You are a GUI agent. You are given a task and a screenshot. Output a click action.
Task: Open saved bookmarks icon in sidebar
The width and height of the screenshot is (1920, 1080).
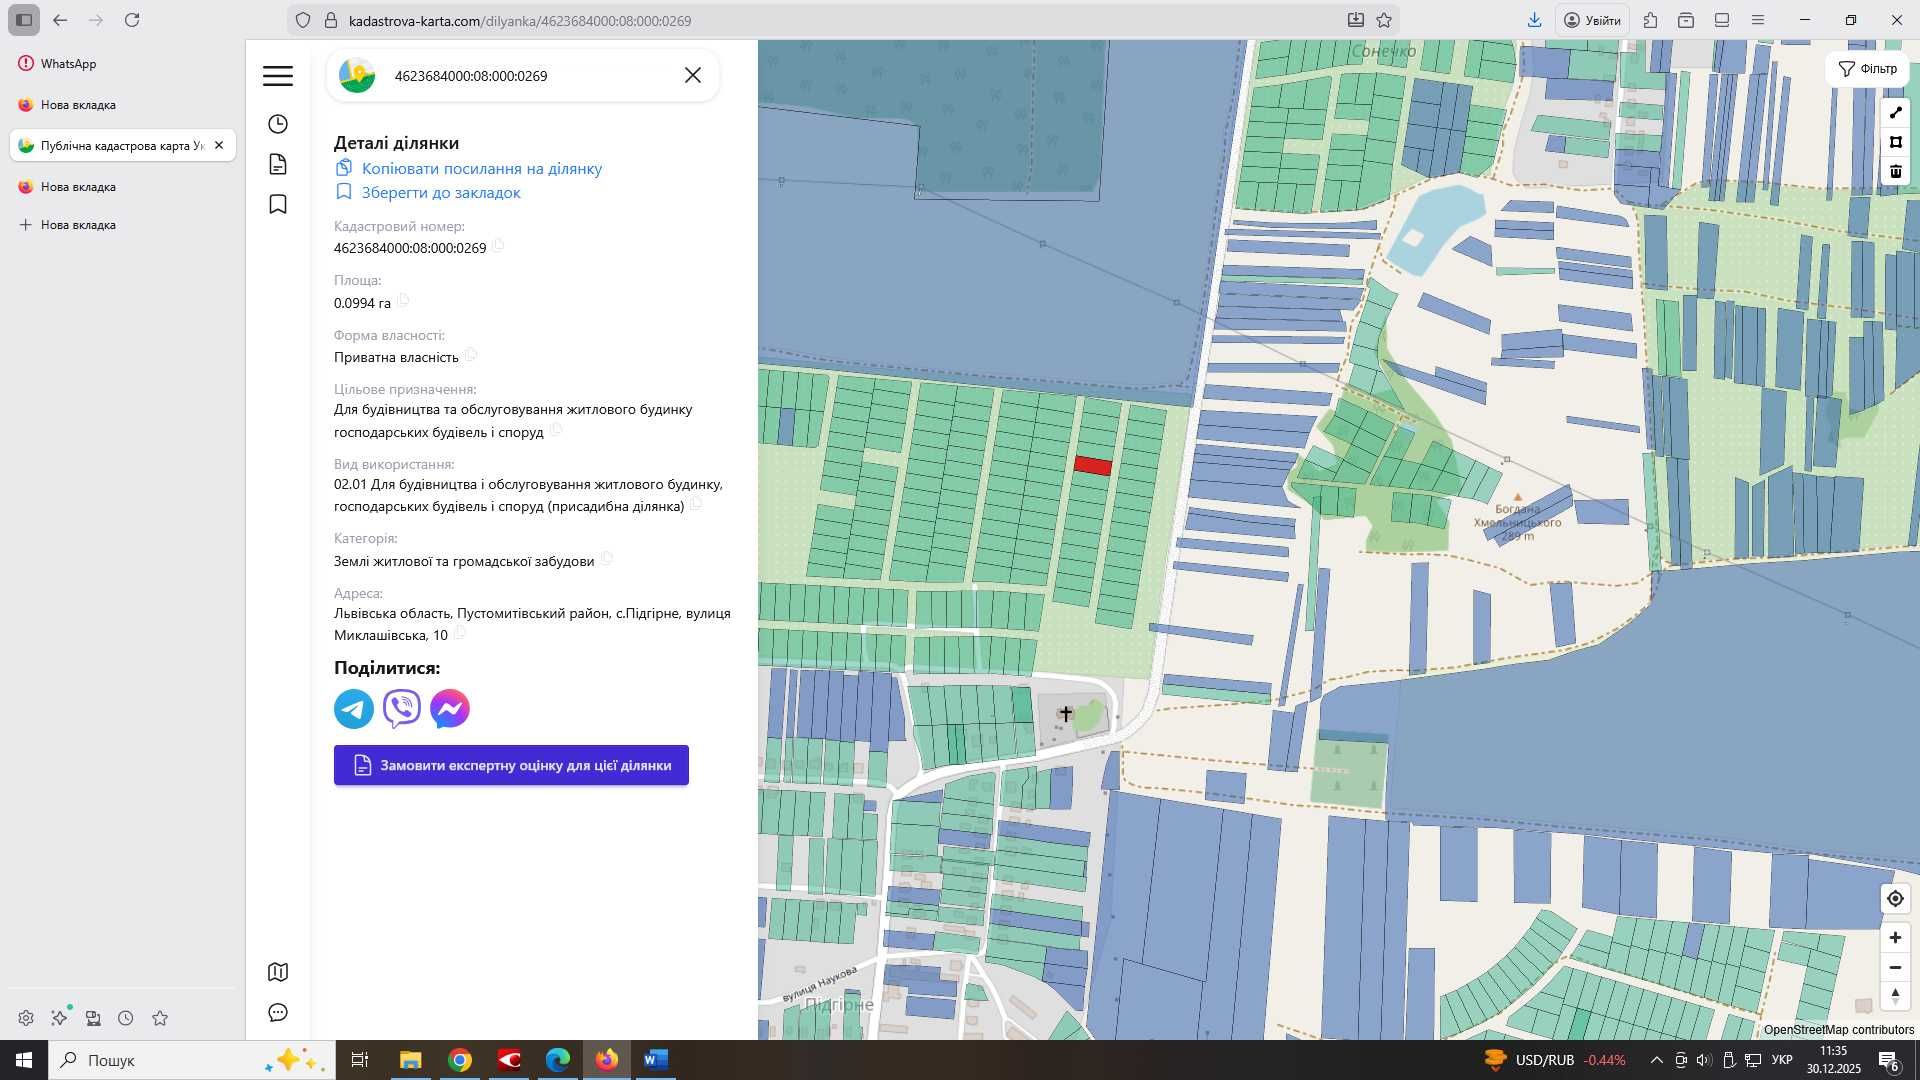point(278,205)
